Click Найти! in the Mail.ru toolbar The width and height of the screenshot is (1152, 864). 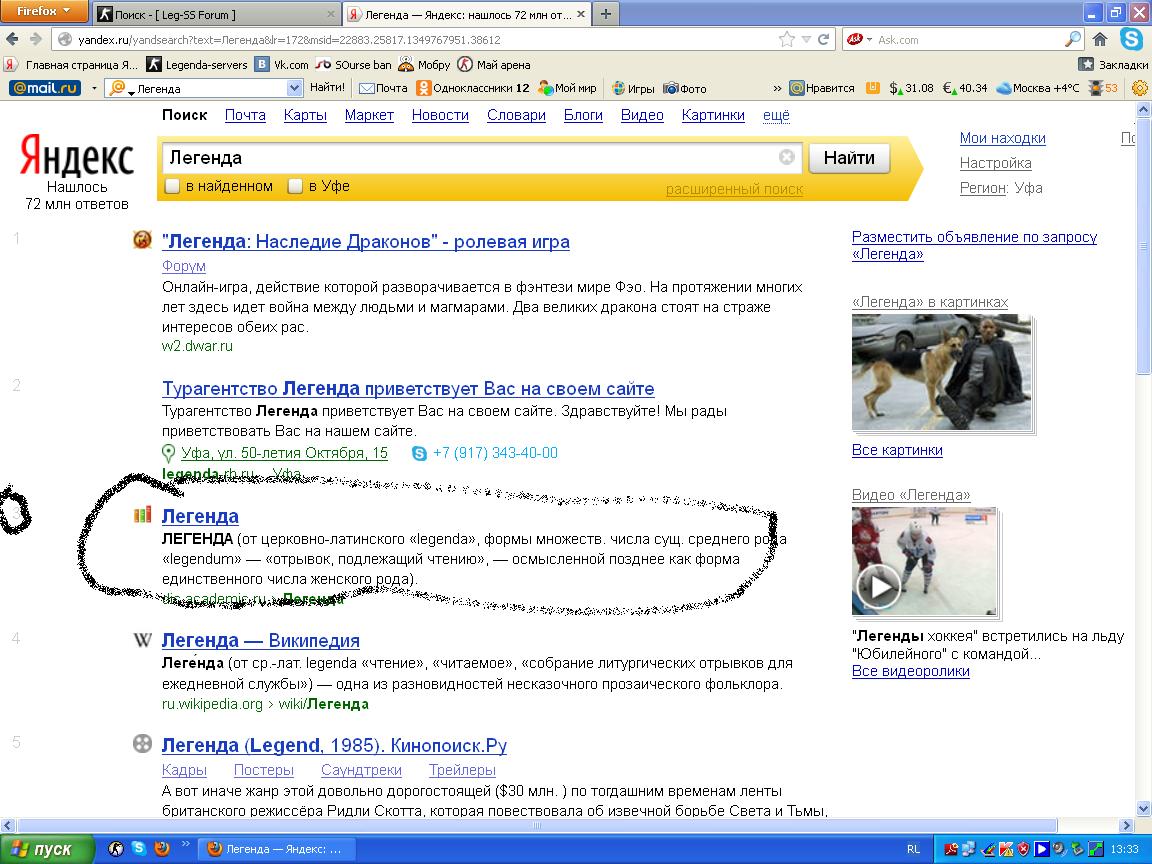click(x=327, y=87)
